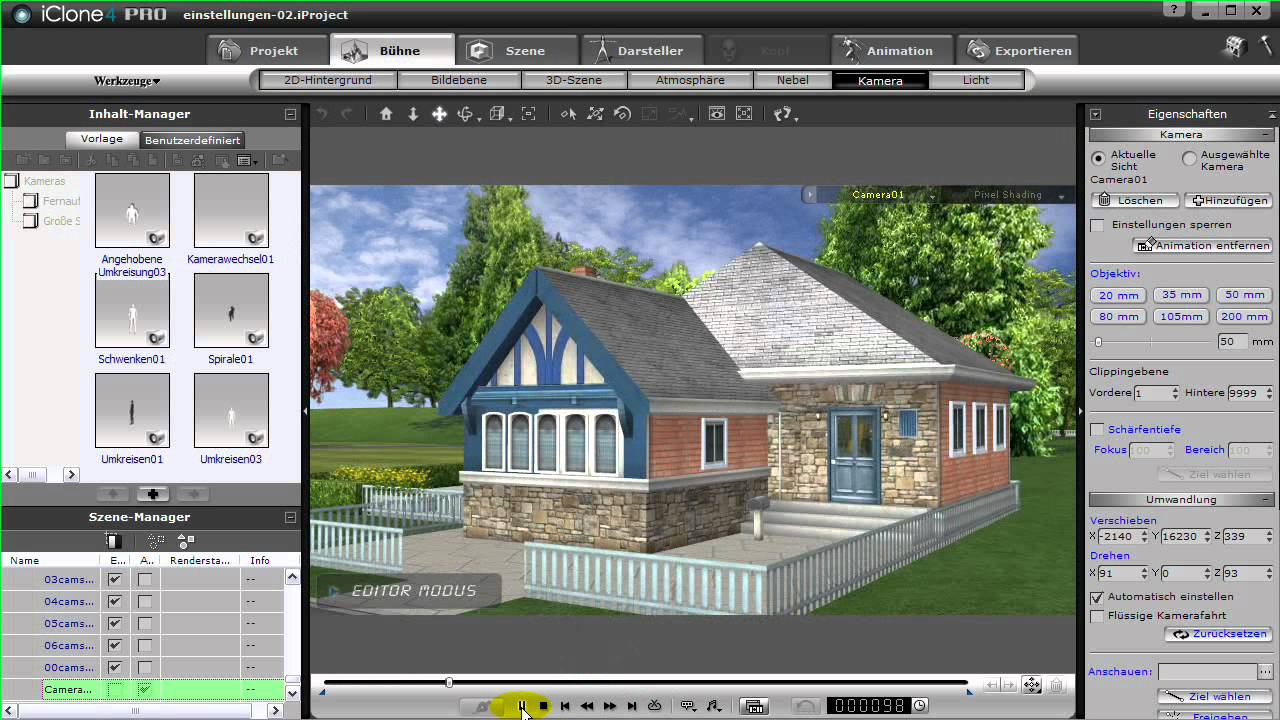Click the full screen view icon
1280x720 pixels.
[744, 114]
